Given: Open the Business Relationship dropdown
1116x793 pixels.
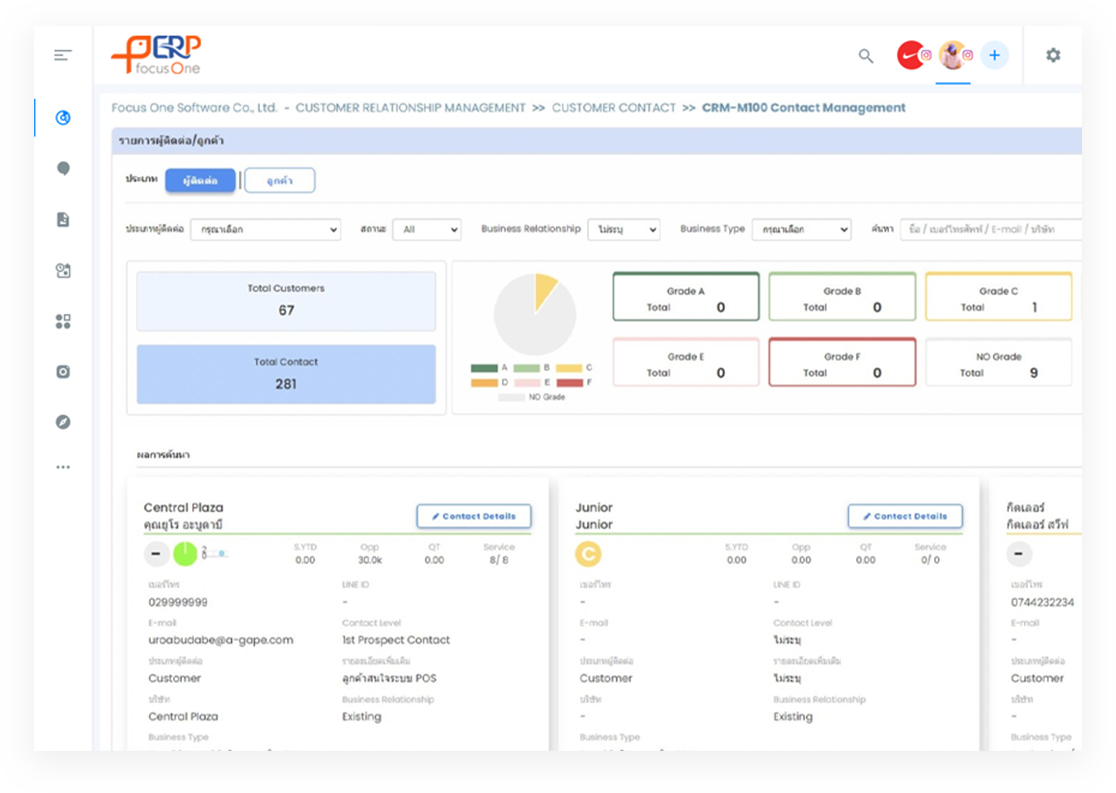Looking at the screenshot, I should click(623, 229).
